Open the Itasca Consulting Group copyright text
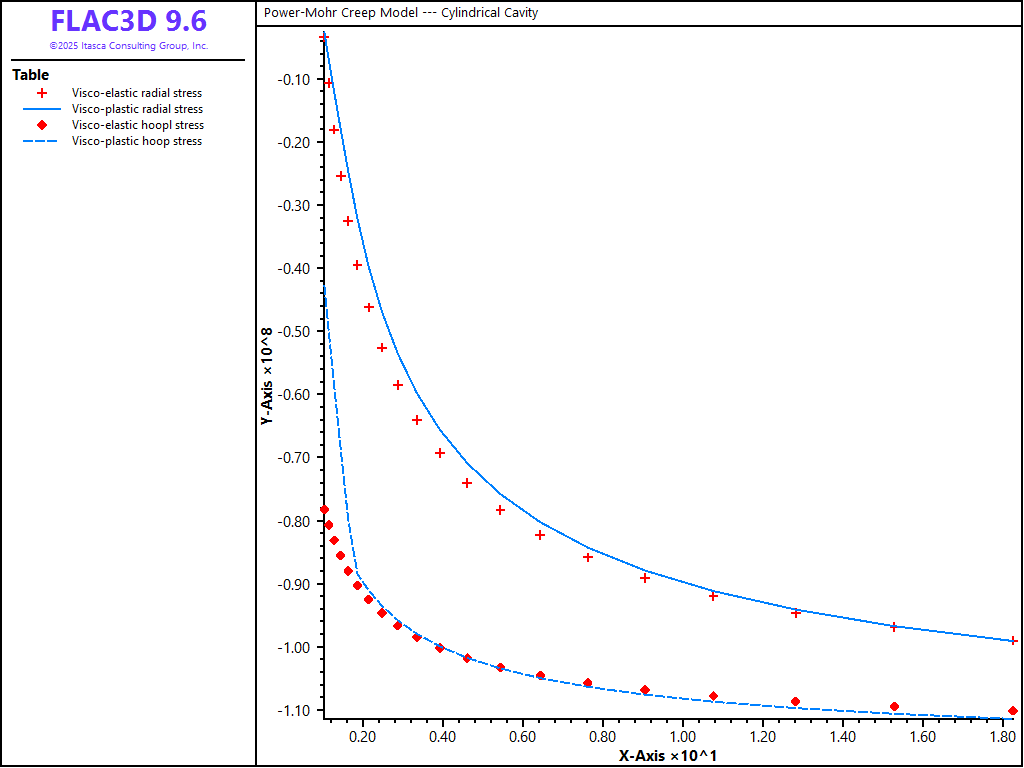Screen dimensions: 1024x768 click(129, 46)
